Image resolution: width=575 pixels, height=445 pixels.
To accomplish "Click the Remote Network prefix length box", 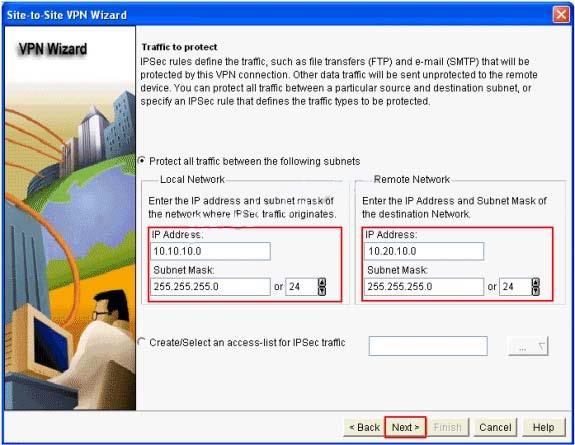I will pos(516,287).
